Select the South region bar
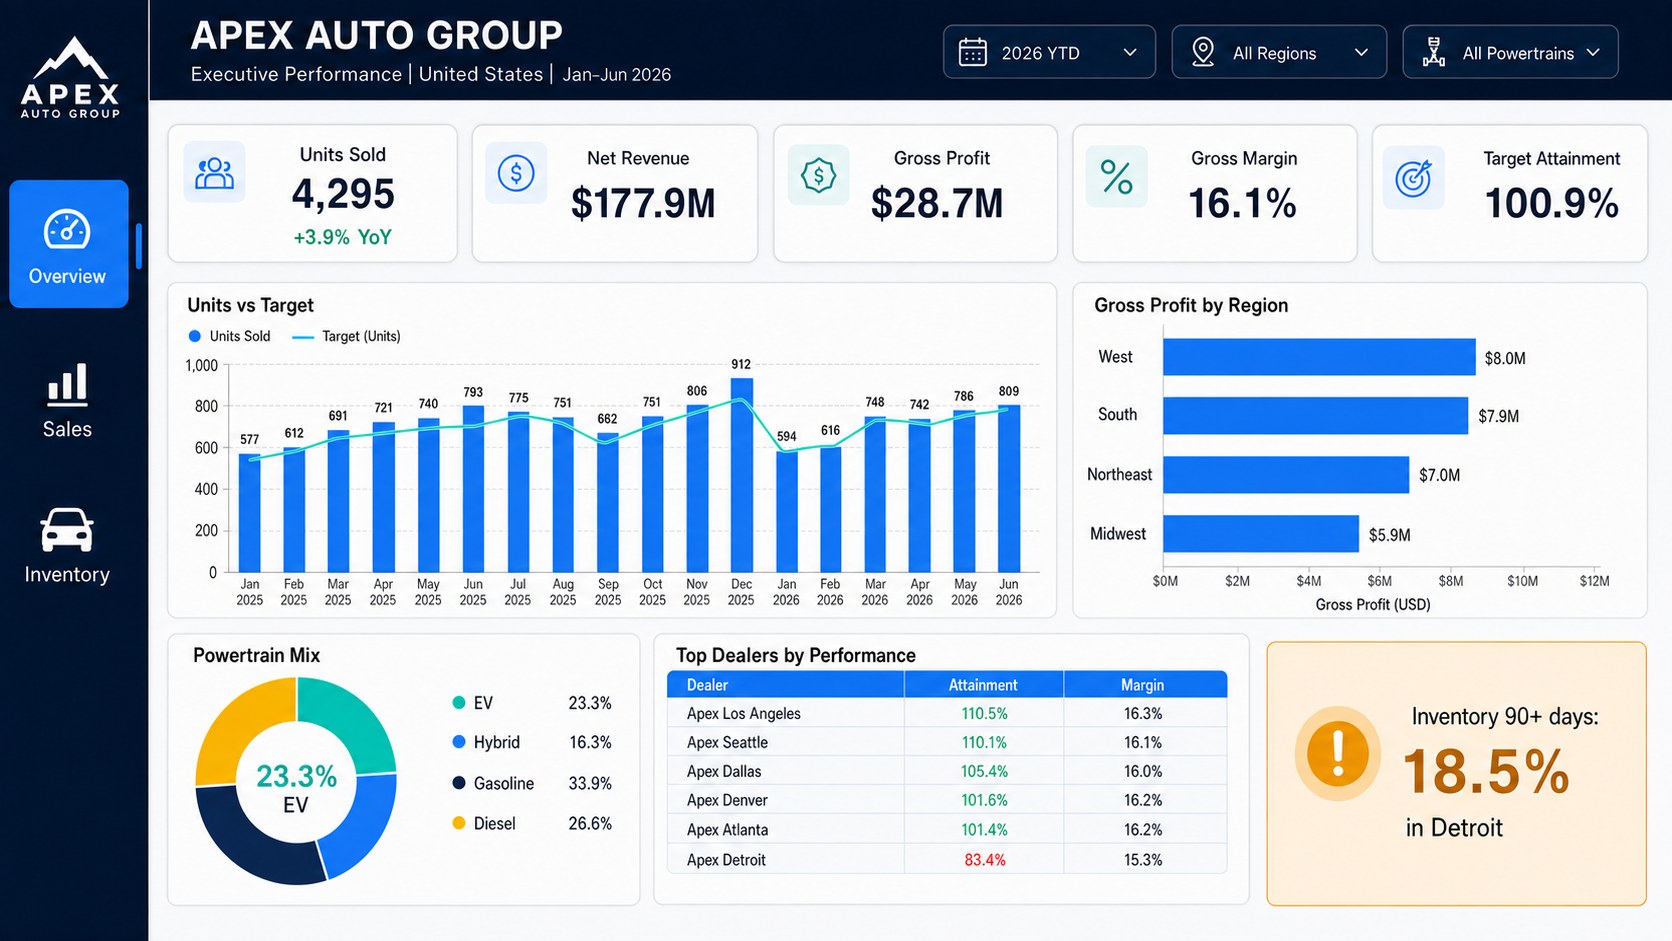This screenshot has height=941, width=1672. pos(1315,415)
